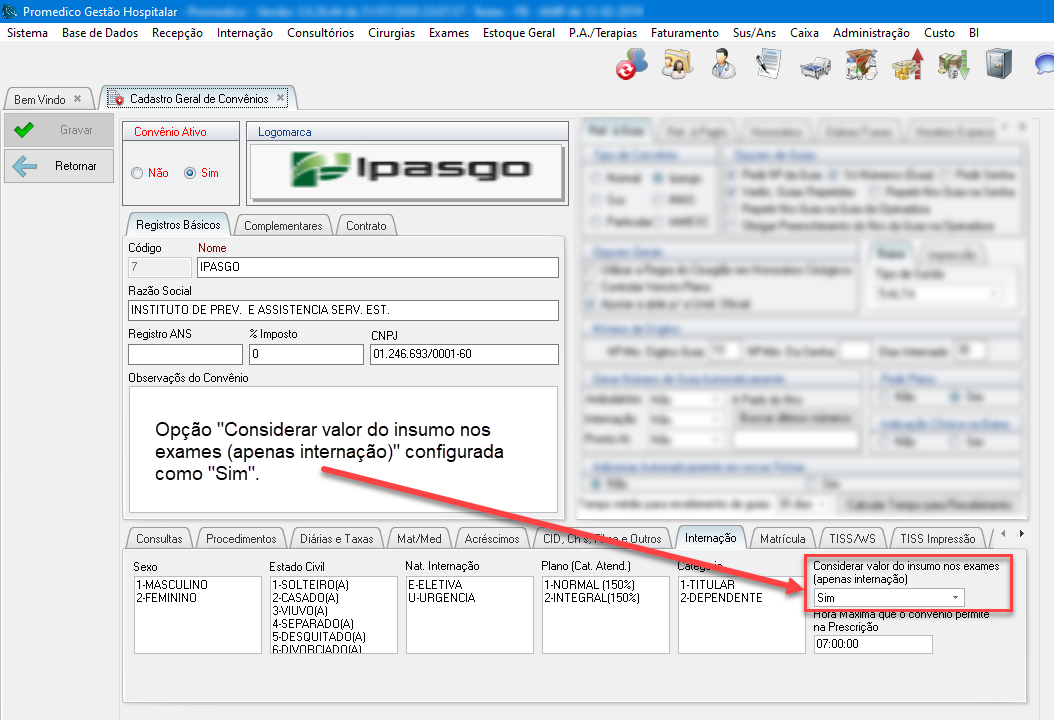This screenshot has width=1054, height=720.
Task: Click the user refresh toolbar icon
Action: click(631, 64)
